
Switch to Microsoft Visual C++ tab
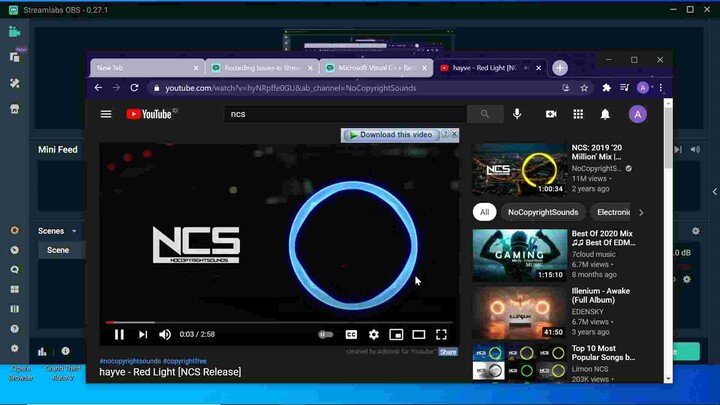pos(377,68)
